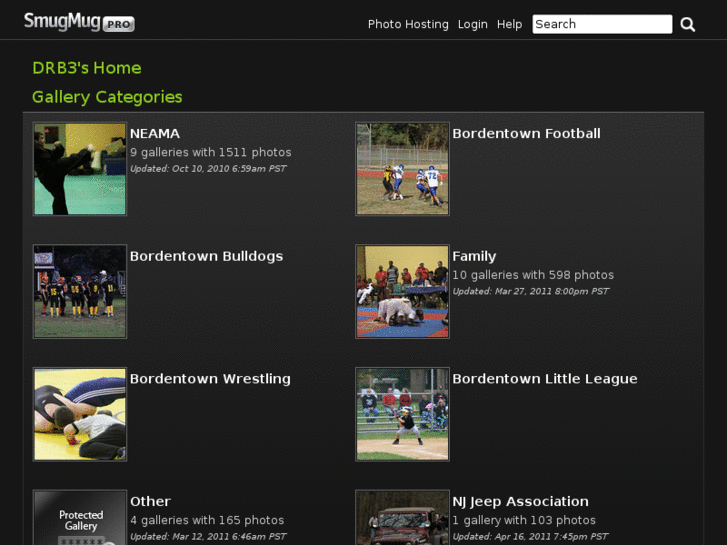The image size is (727, 545).
Task: Select text '1 gallery with 103 photos'
Action: [x=524, y=520]
